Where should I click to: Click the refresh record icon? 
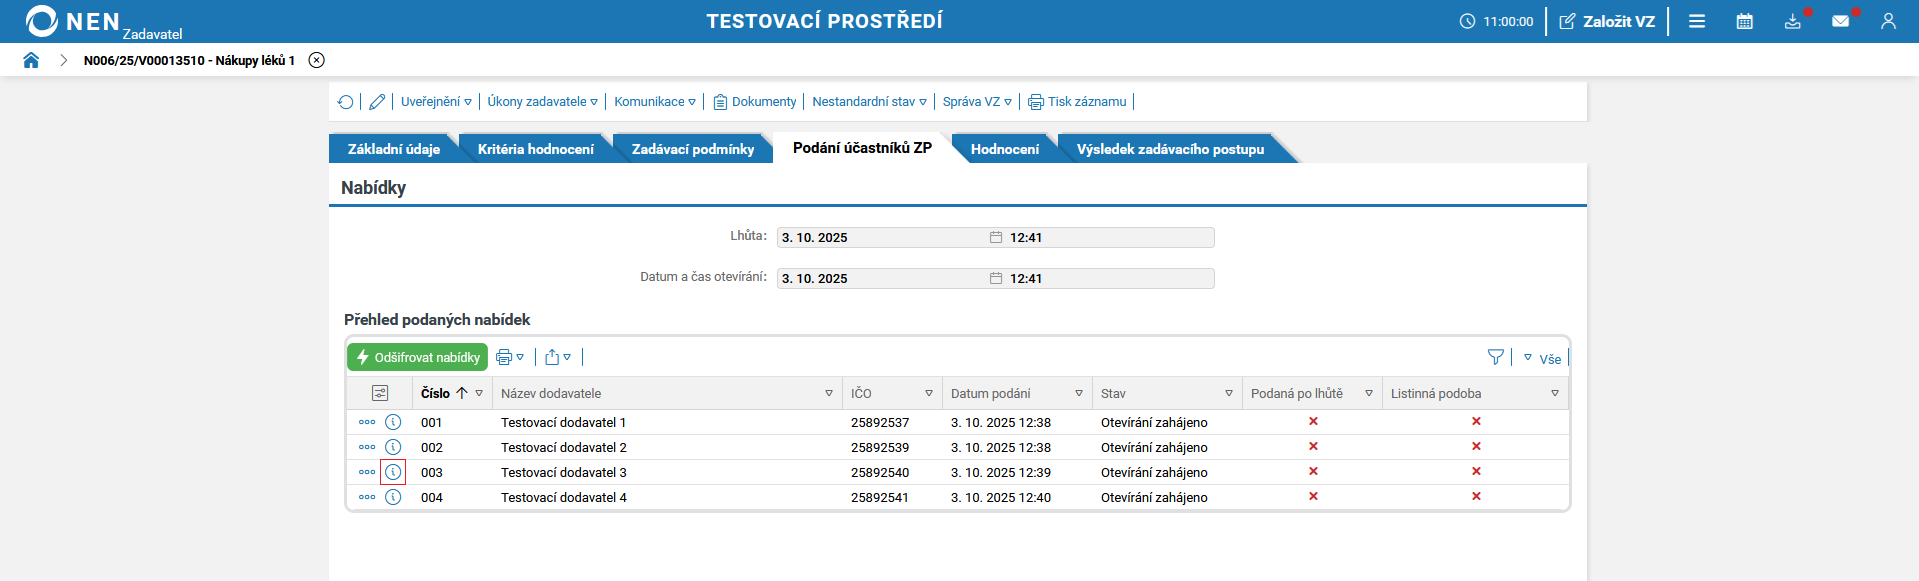pos(346,102)
